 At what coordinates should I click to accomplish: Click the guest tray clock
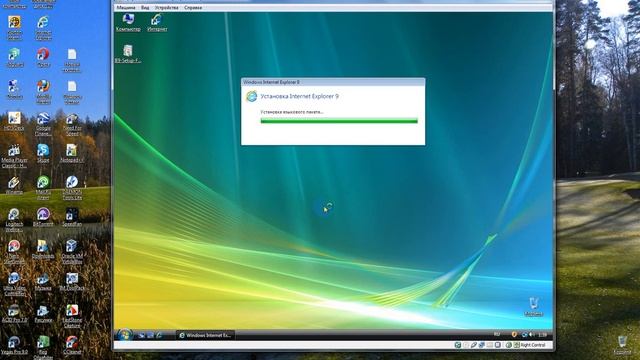tap(542, 335)
